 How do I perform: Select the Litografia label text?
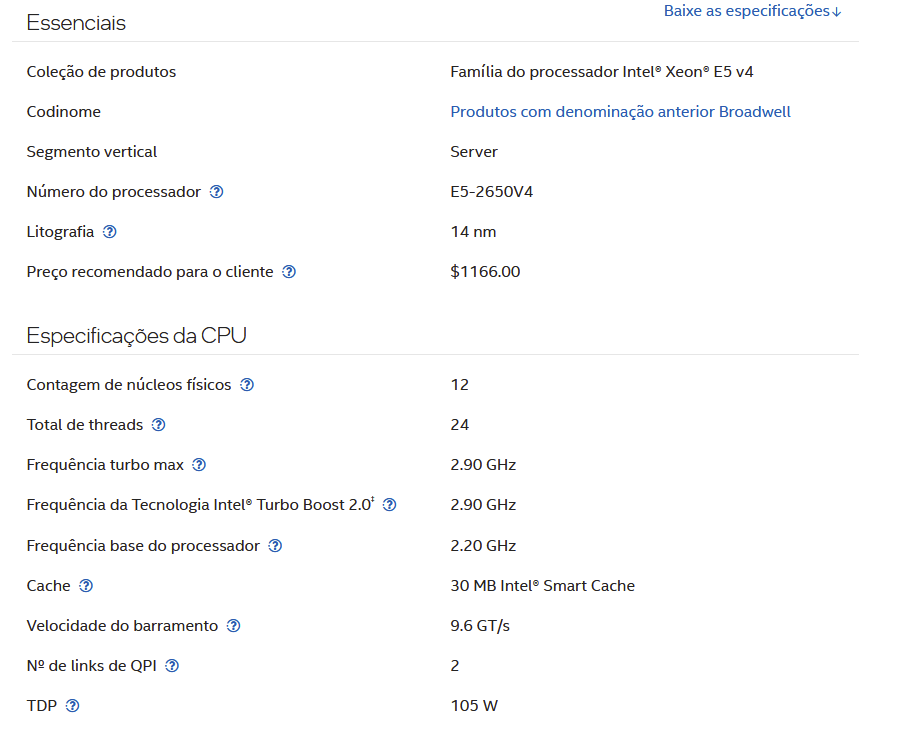(x=60, y=232)
